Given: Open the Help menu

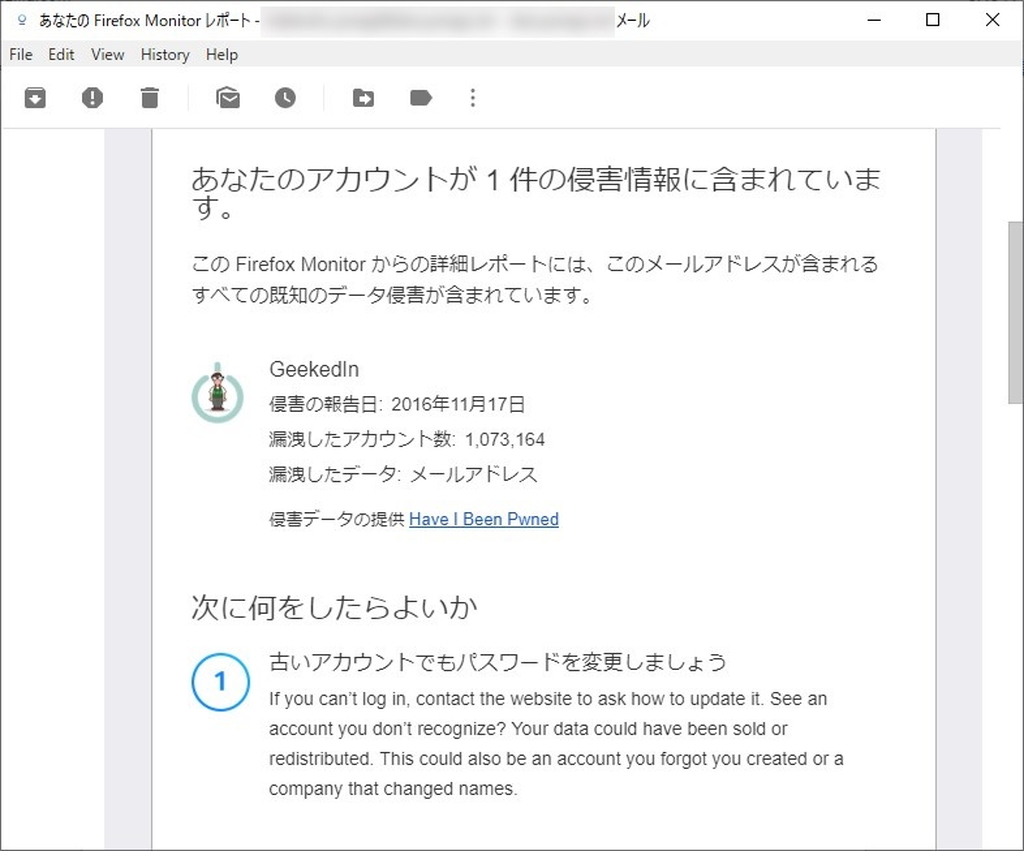Looking at the screenshot, I should [x=222, y=55].
